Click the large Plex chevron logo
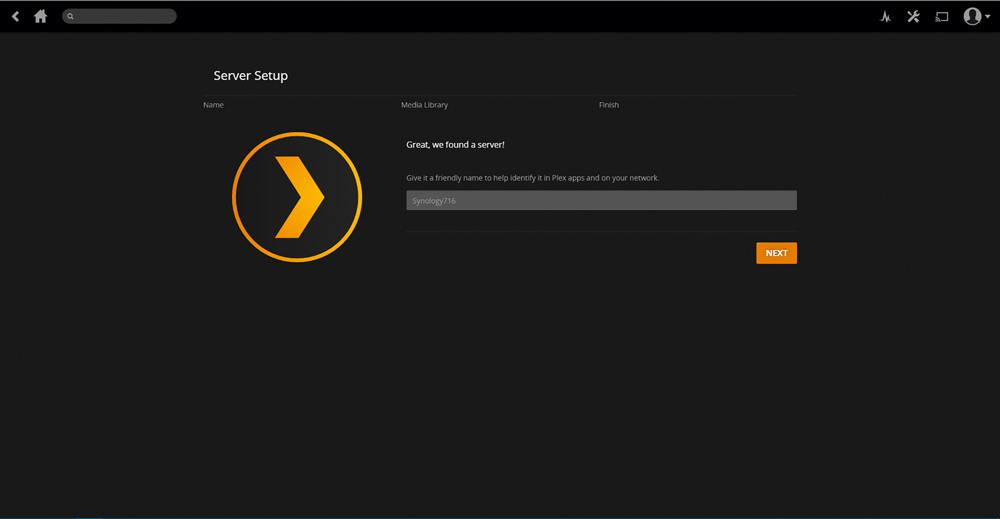This screenshot has width=1000, height=519. (297, 197)
